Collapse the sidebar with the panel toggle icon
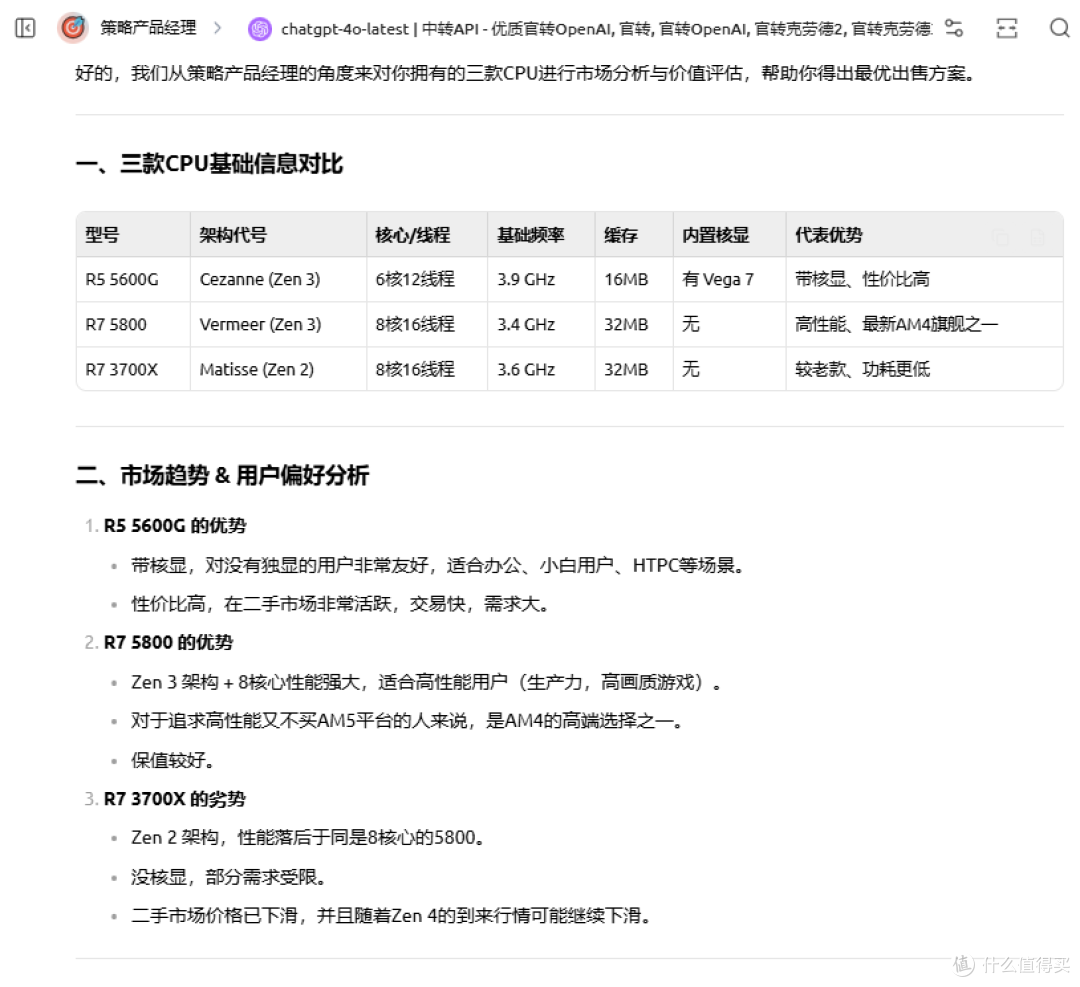 [x=25, y=28]
